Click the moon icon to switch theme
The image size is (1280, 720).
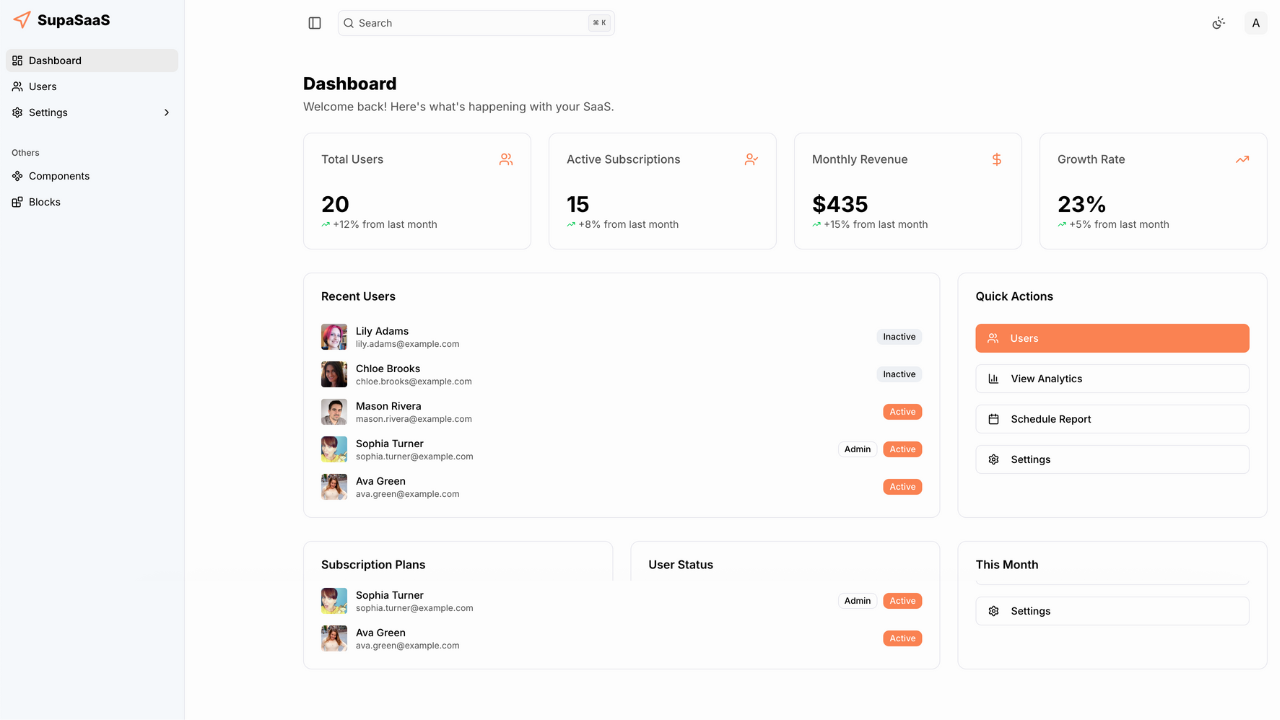(x=1218, y=22)
